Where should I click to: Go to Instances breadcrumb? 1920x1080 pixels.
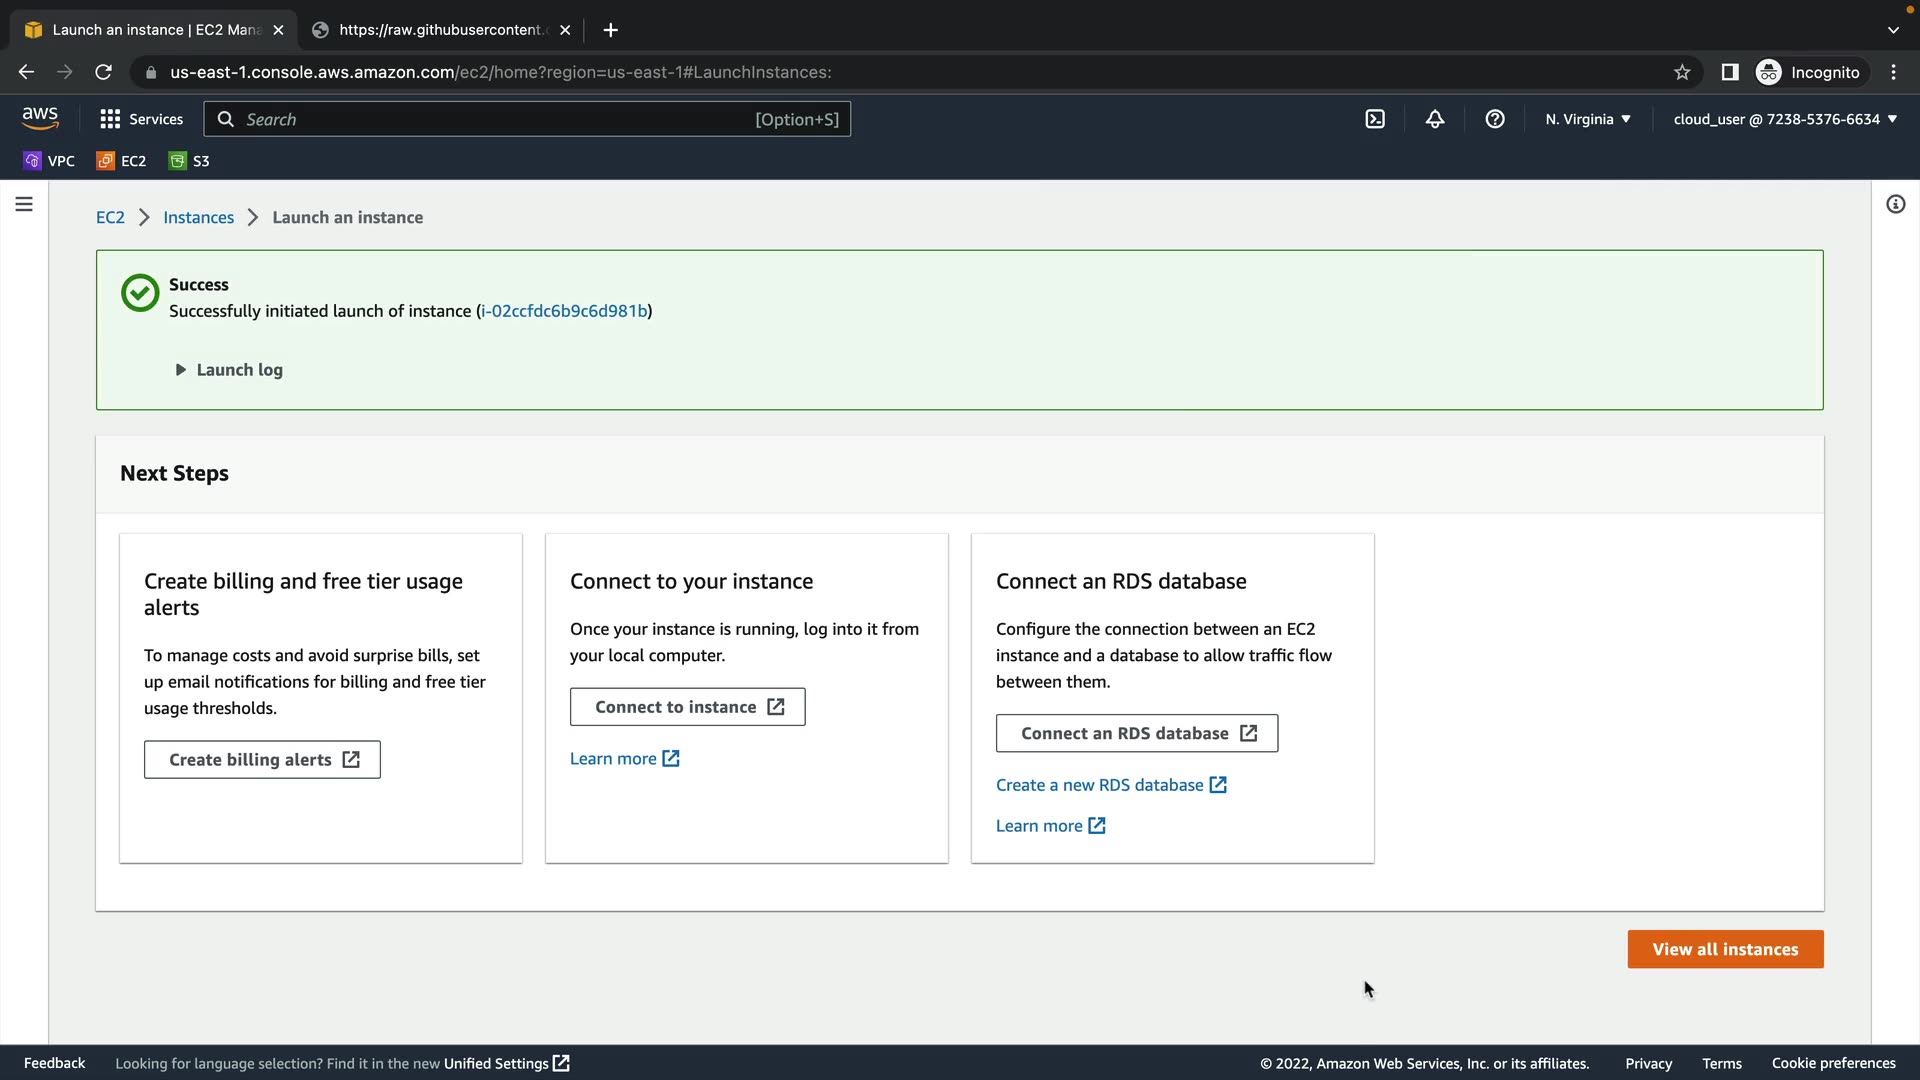pyautogui.click(x=198, y=218)
